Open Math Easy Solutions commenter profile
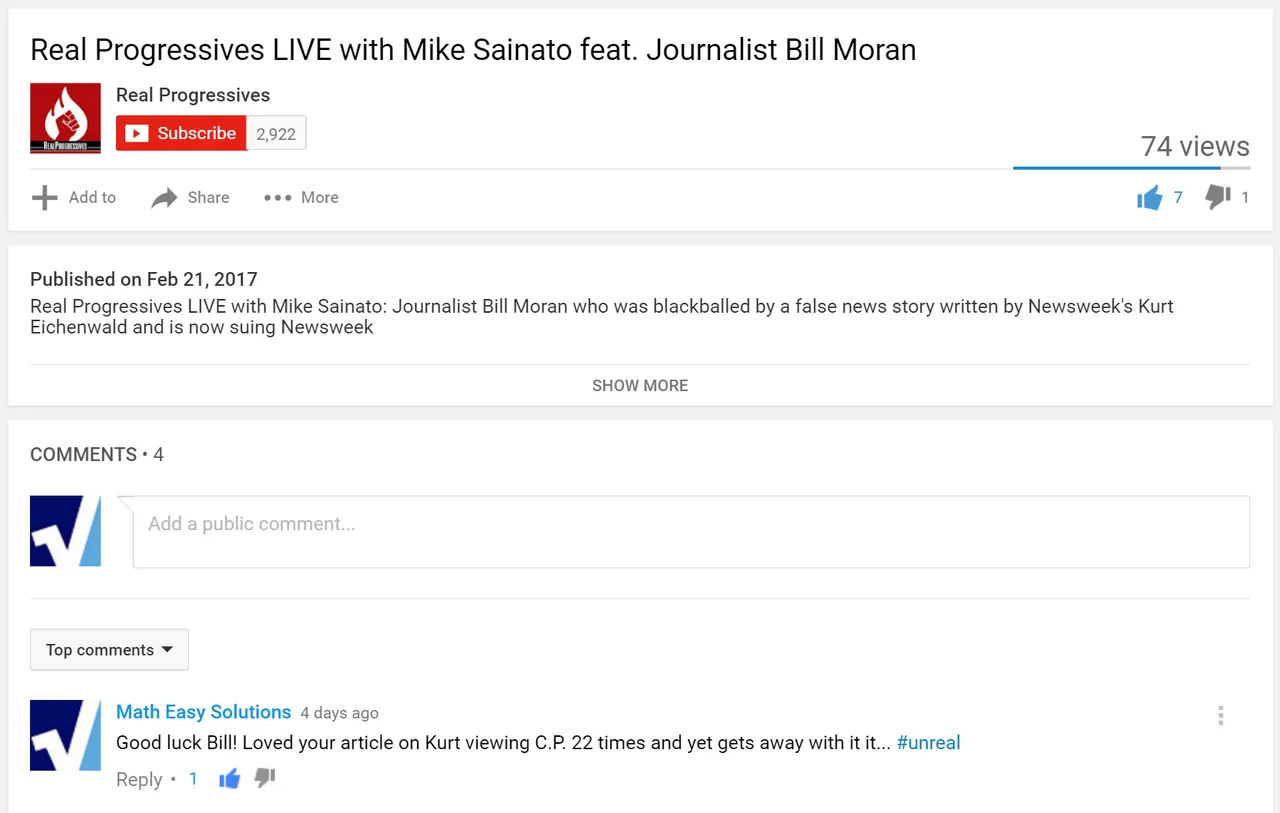 pos(203,712)
